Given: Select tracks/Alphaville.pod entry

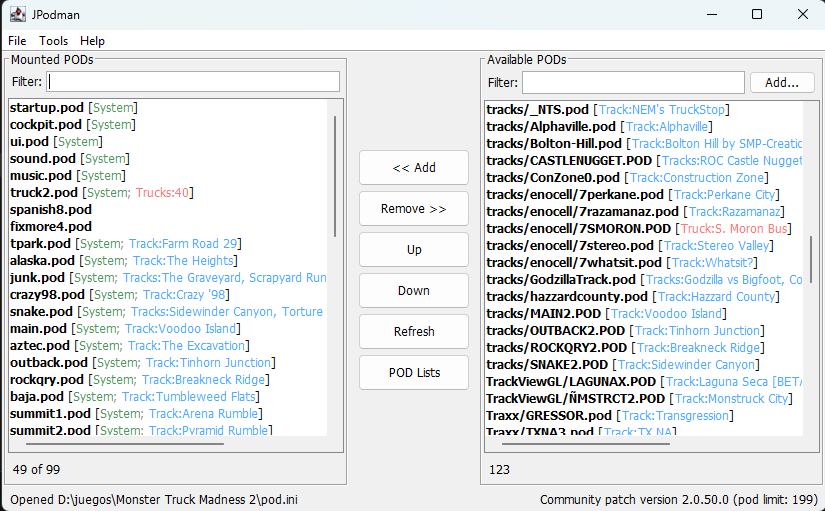Looking at the screenshot, I should point(644,127).
